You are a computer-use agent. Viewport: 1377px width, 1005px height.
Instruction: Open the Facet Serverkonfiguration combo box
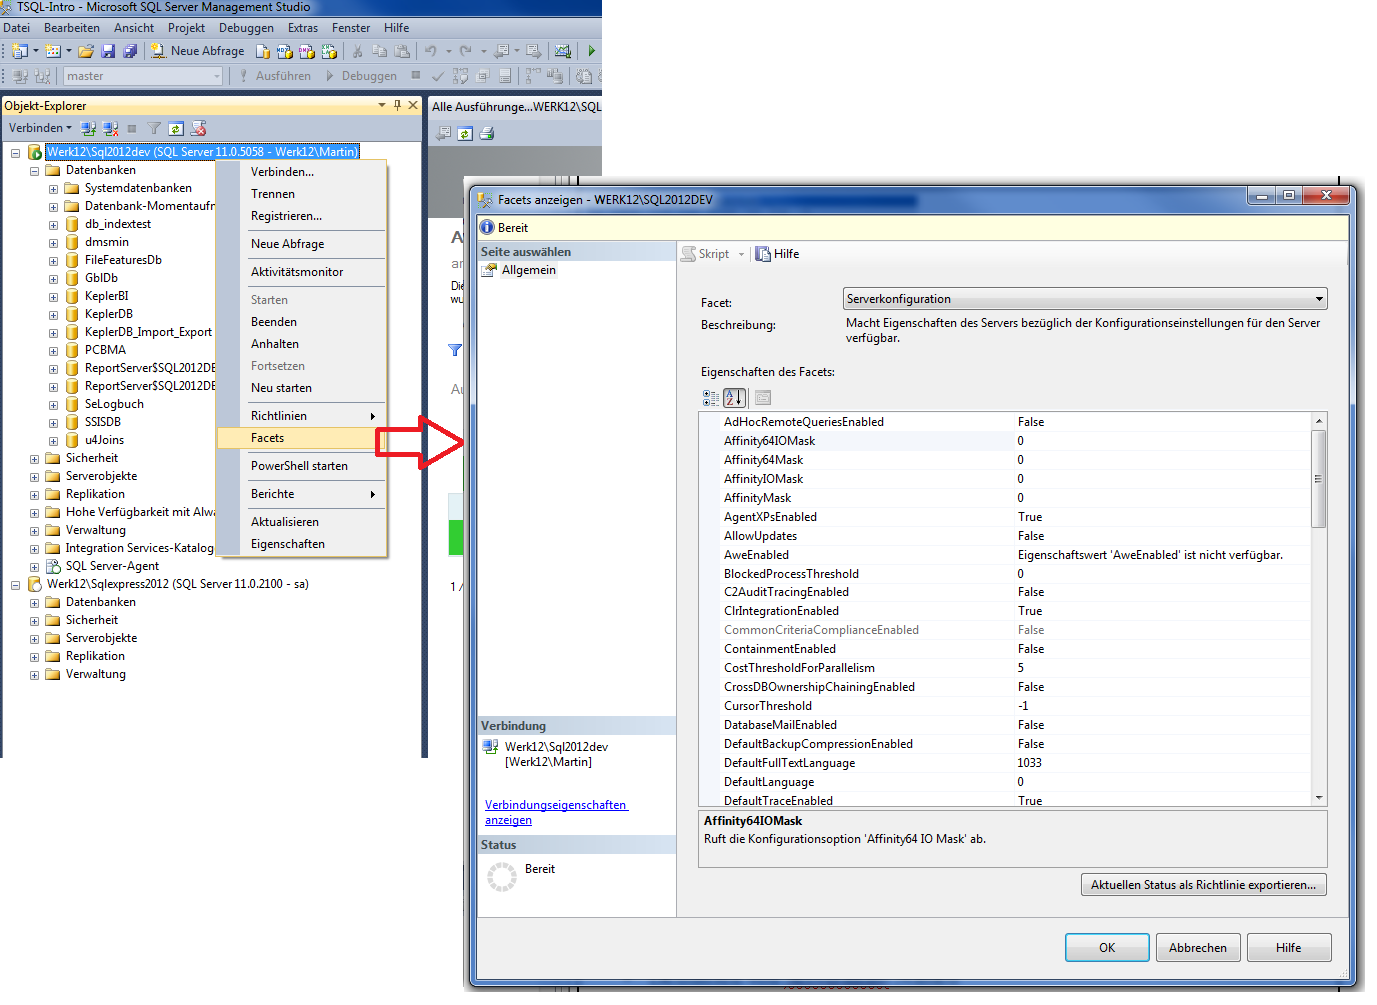point(1085,299)
